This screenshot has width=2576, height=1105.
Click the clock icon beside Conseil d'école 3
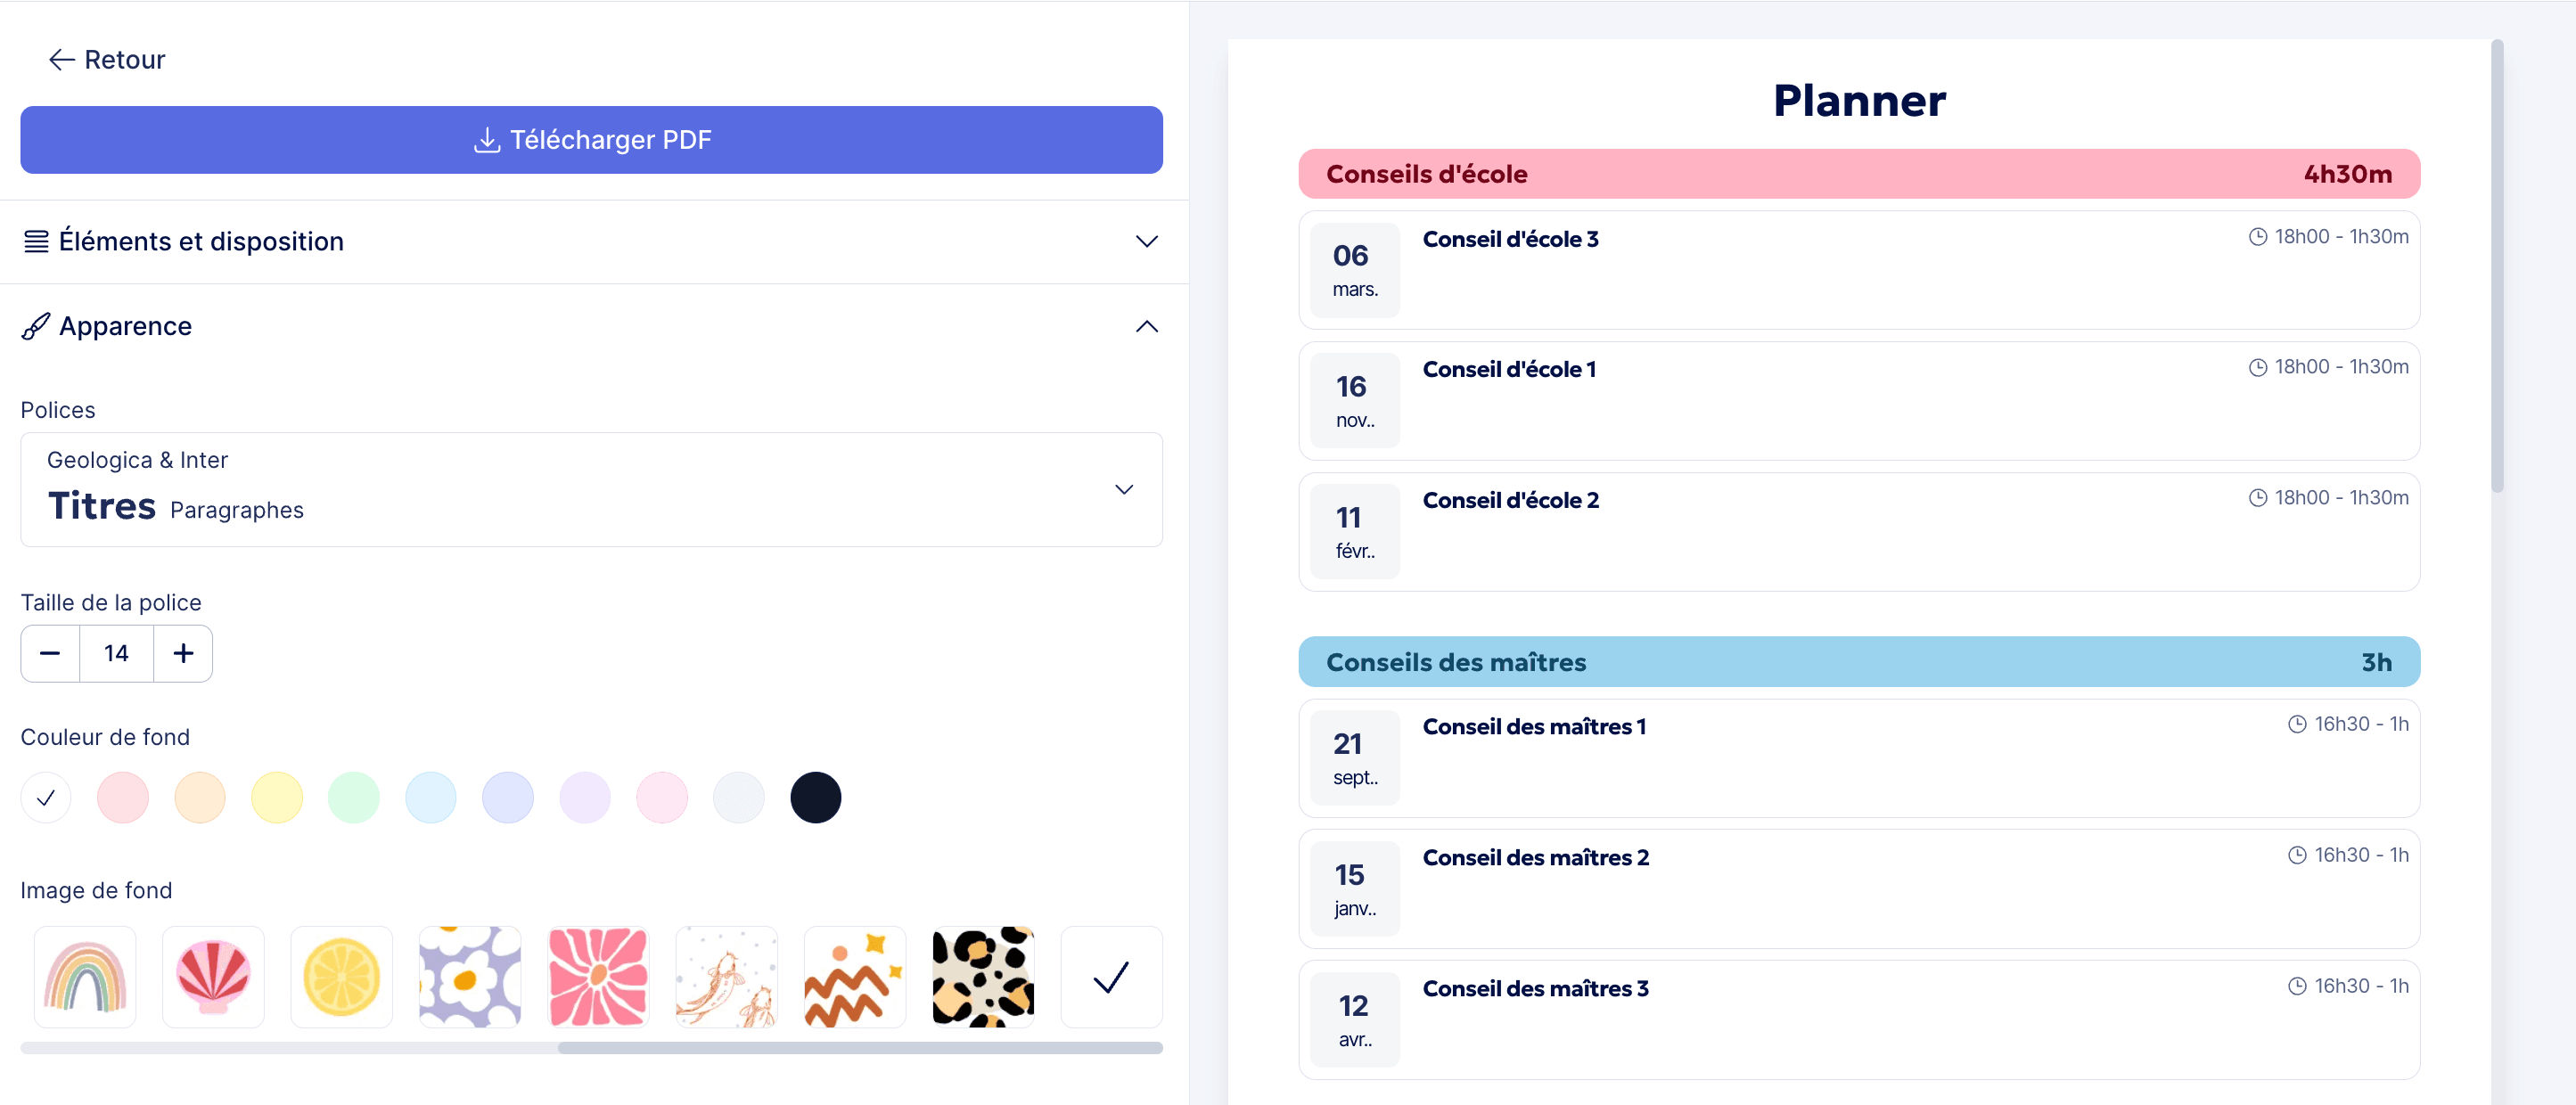[x=2257, y=236]
